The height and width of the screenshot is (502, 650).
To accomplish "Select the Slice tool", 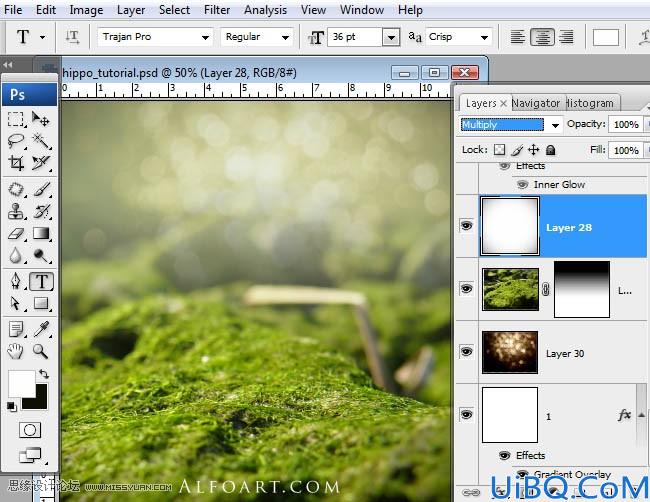I will (41, 163).
